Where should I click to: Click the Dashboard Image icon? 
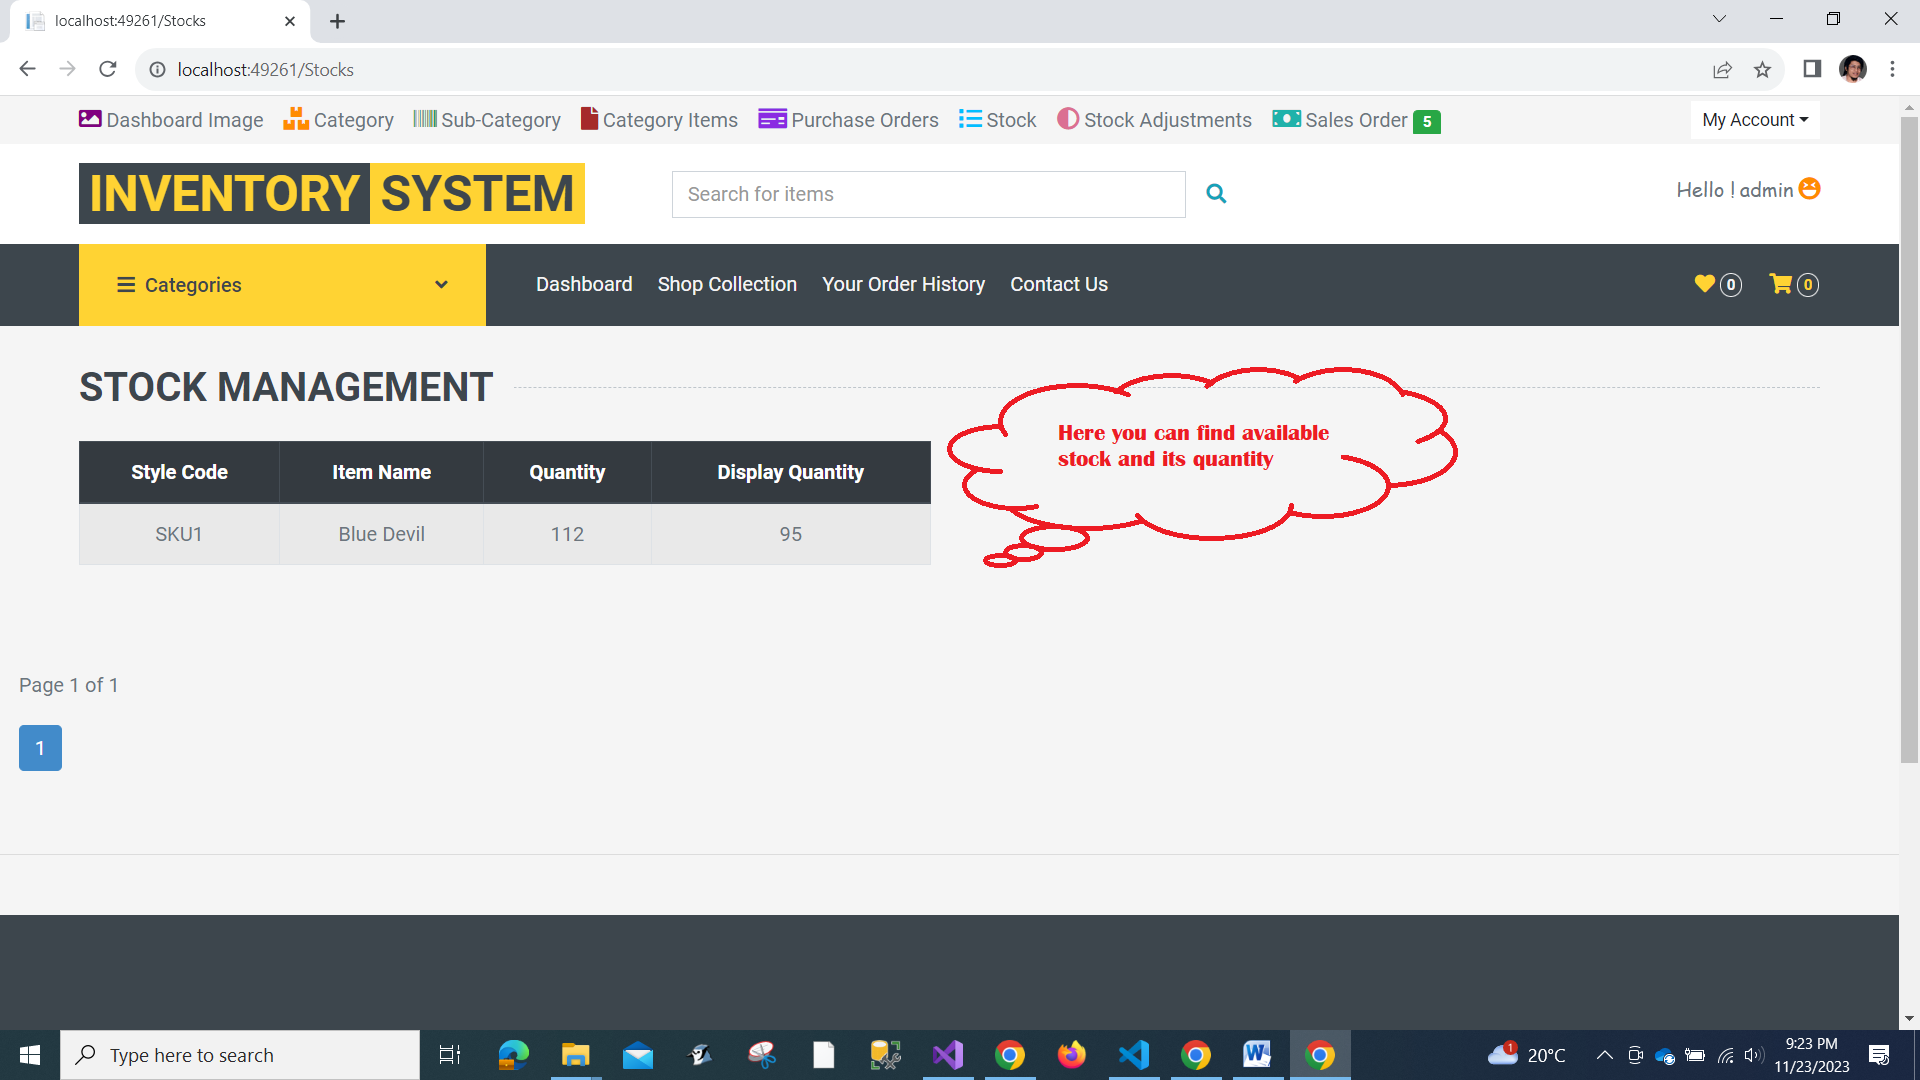pyautogui.click(x=90, y=119)
